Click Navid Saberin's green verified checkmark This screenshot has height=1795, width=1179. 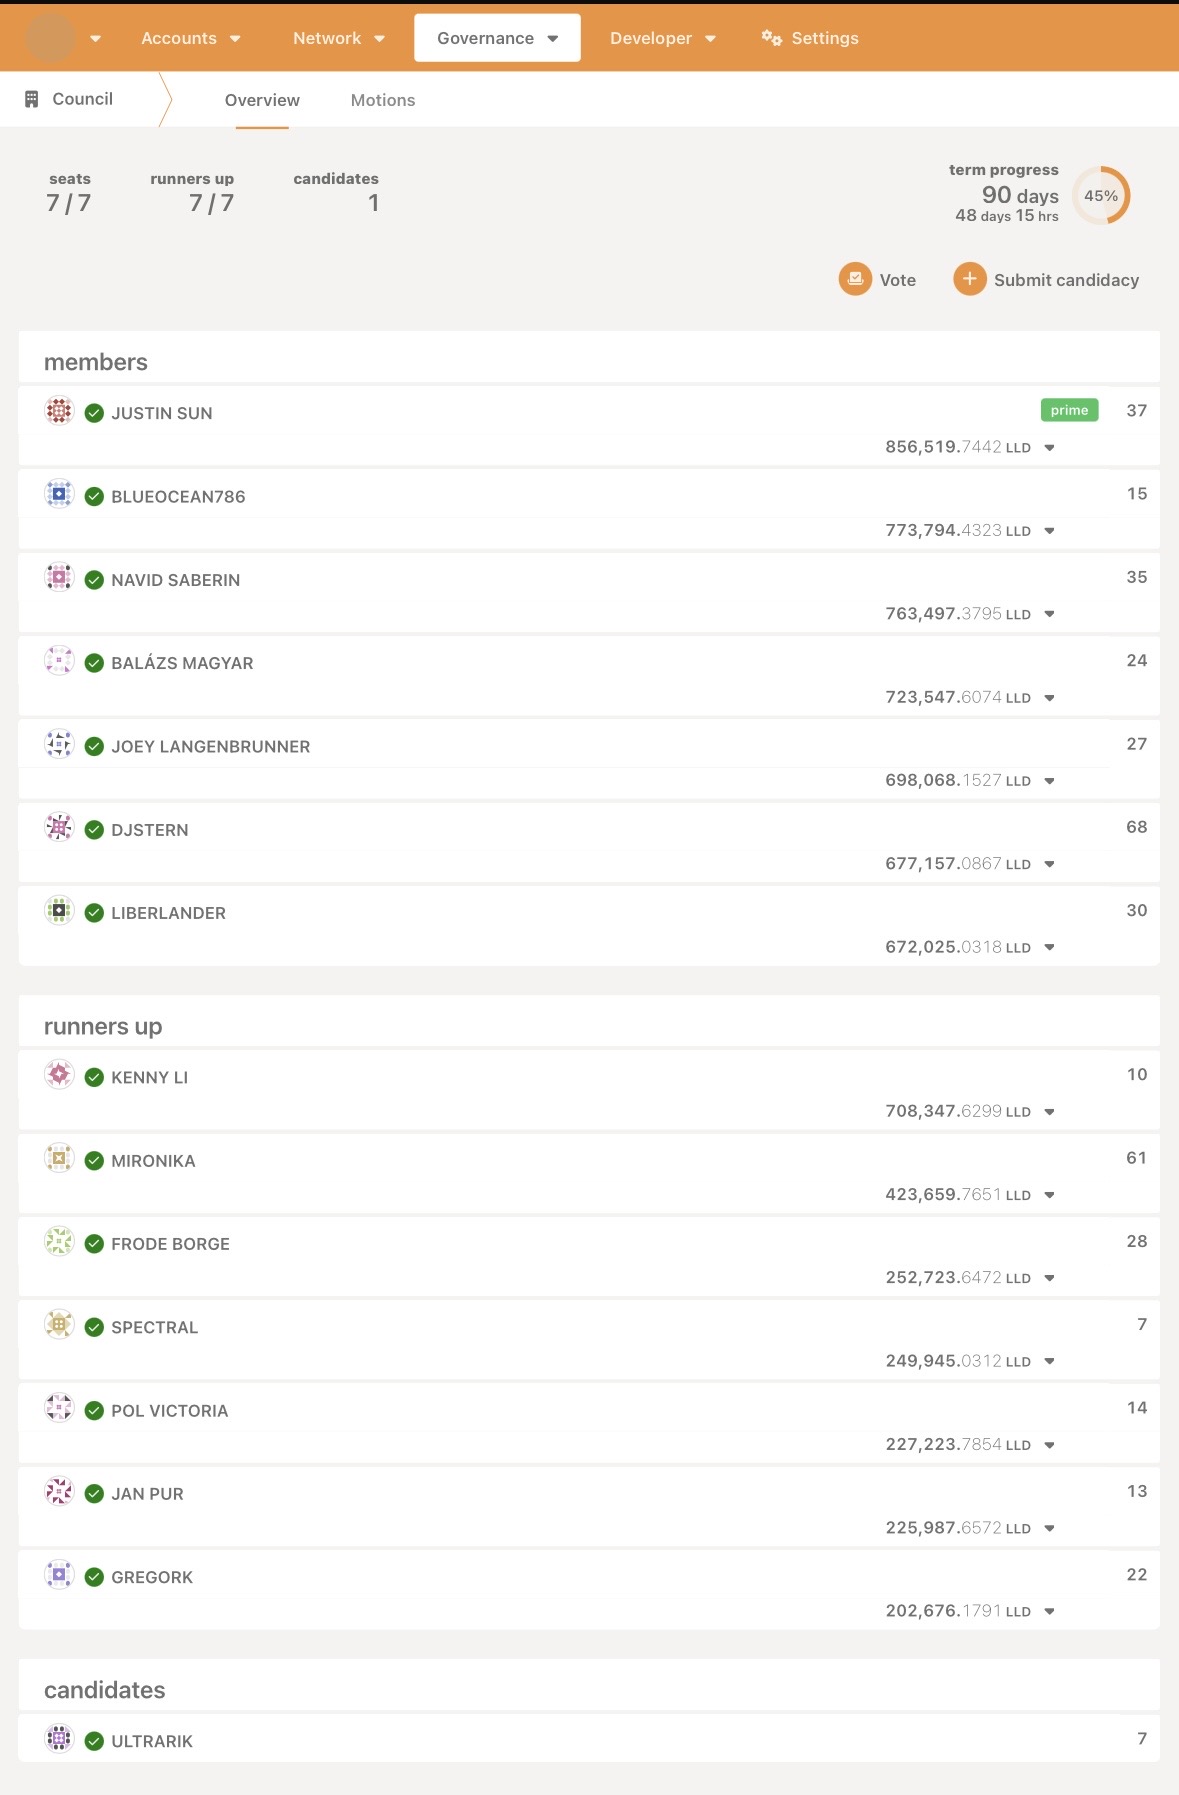pyautogui.click(x=95, y=580)
